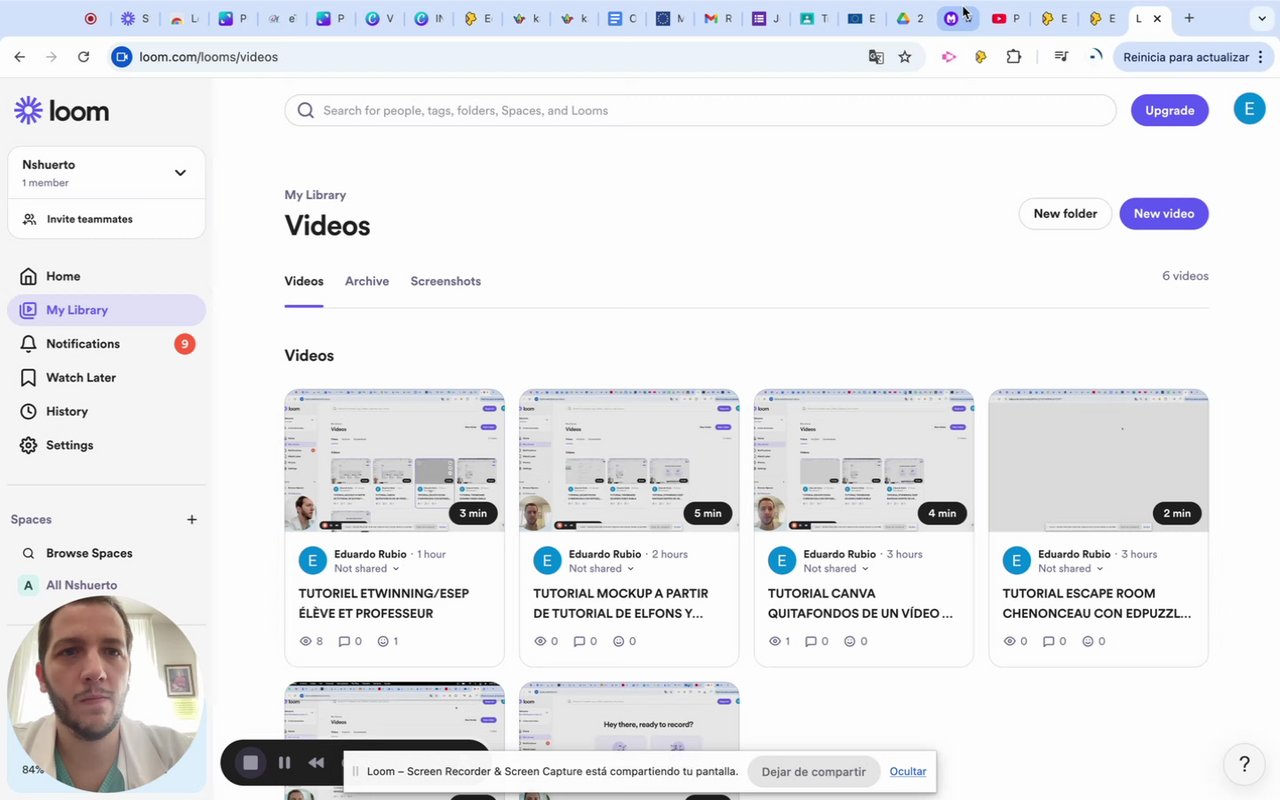Click views eye icon on MOCKUP video
This screenshot has width=1280, height=800.
[x=540, y=642]
